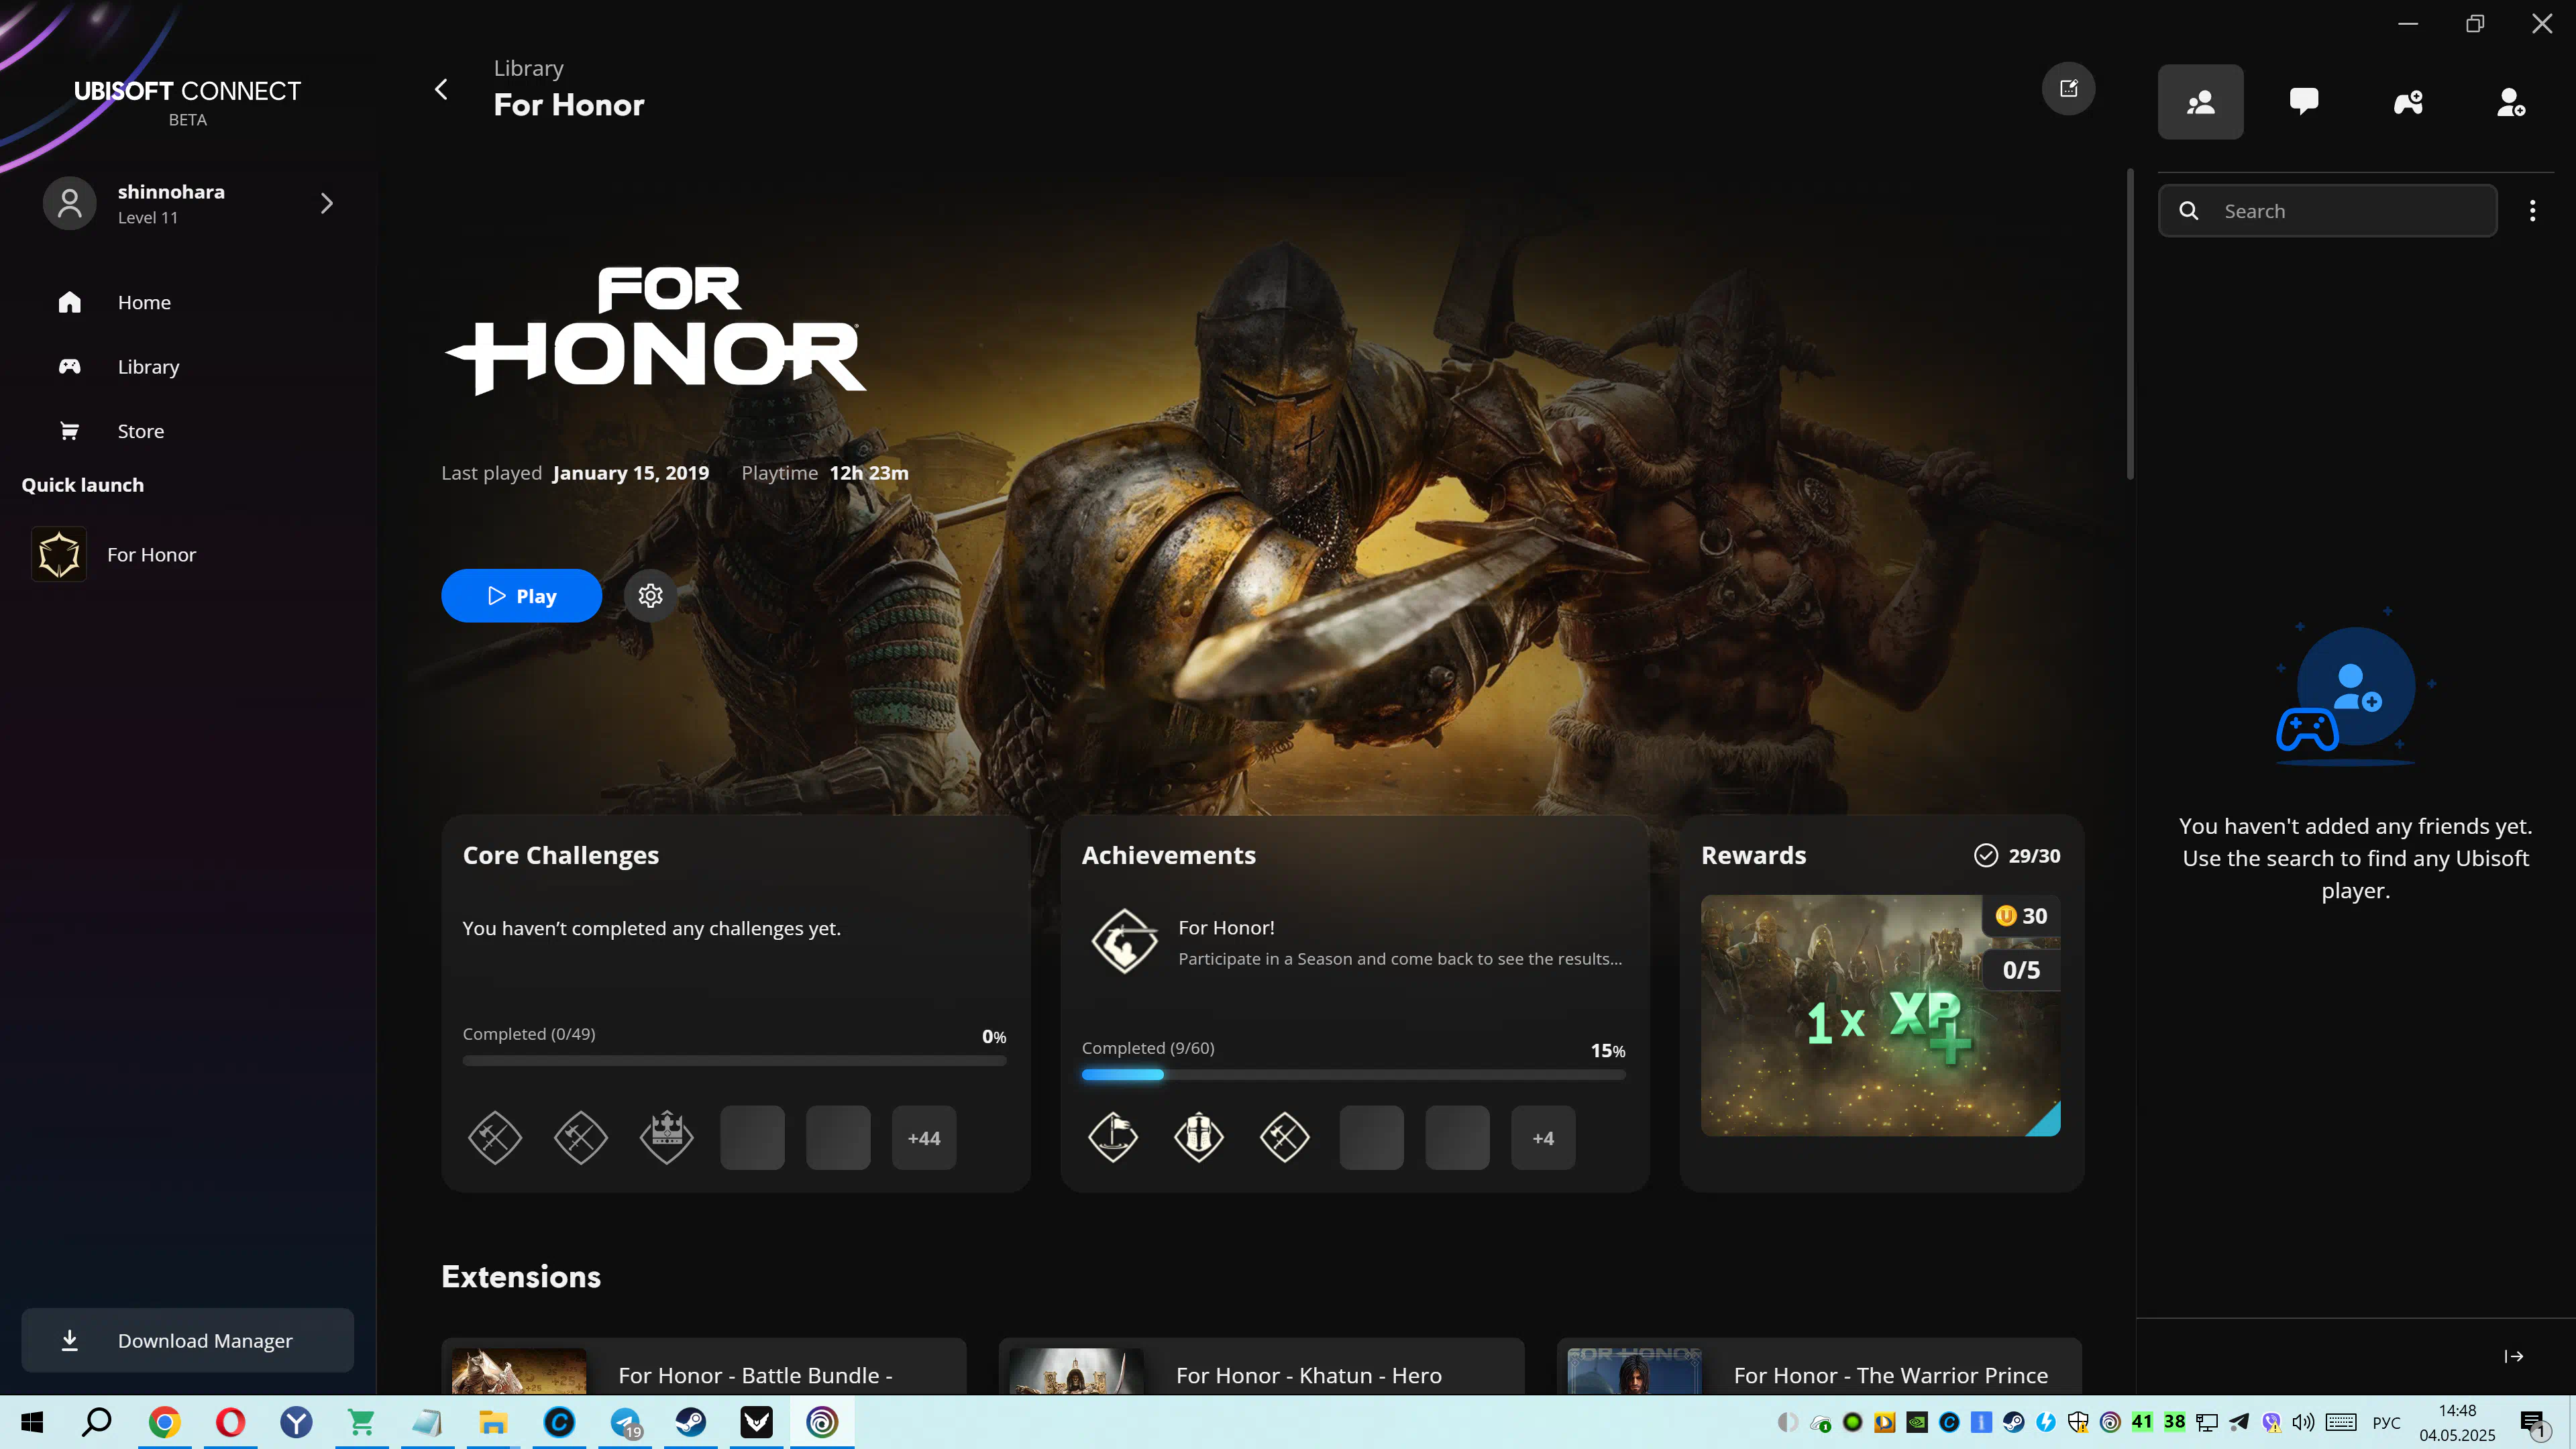
Task: Click the Achievements progress bar
Action: [1353, 1075]
